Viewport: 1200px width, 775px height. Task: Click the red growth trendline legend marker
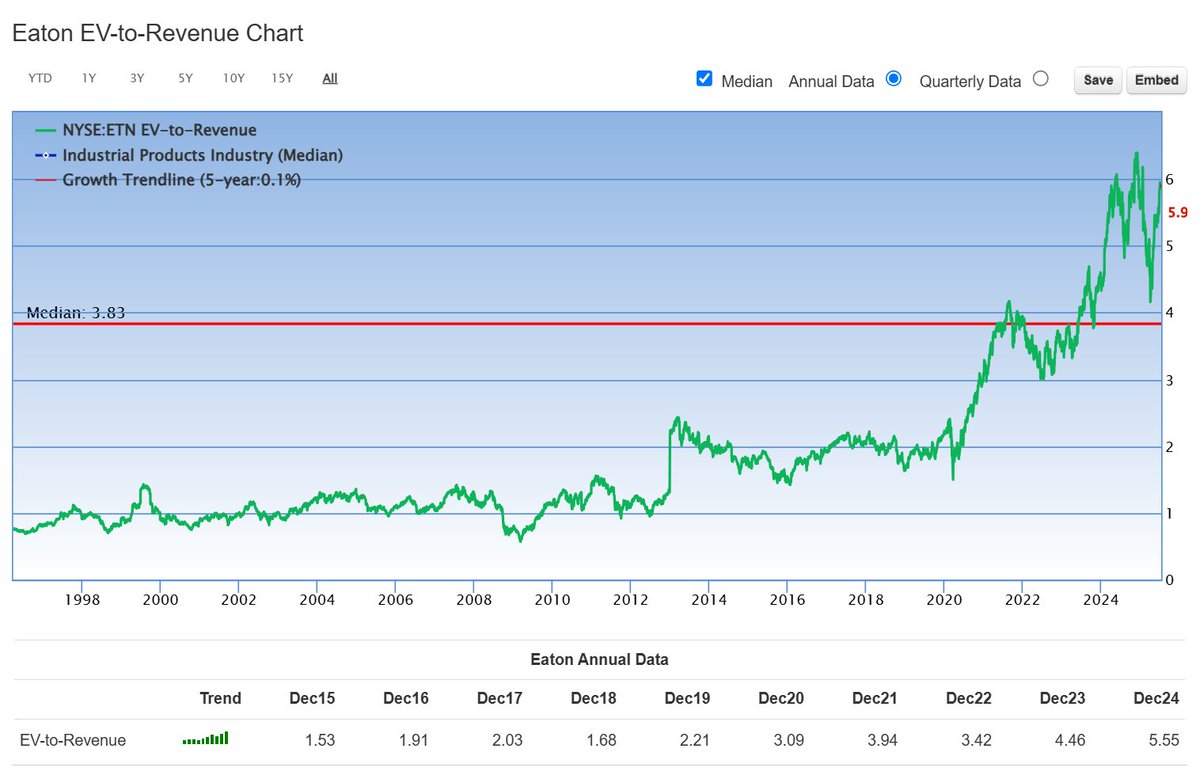pyautogui.click(x=46, y=180)
